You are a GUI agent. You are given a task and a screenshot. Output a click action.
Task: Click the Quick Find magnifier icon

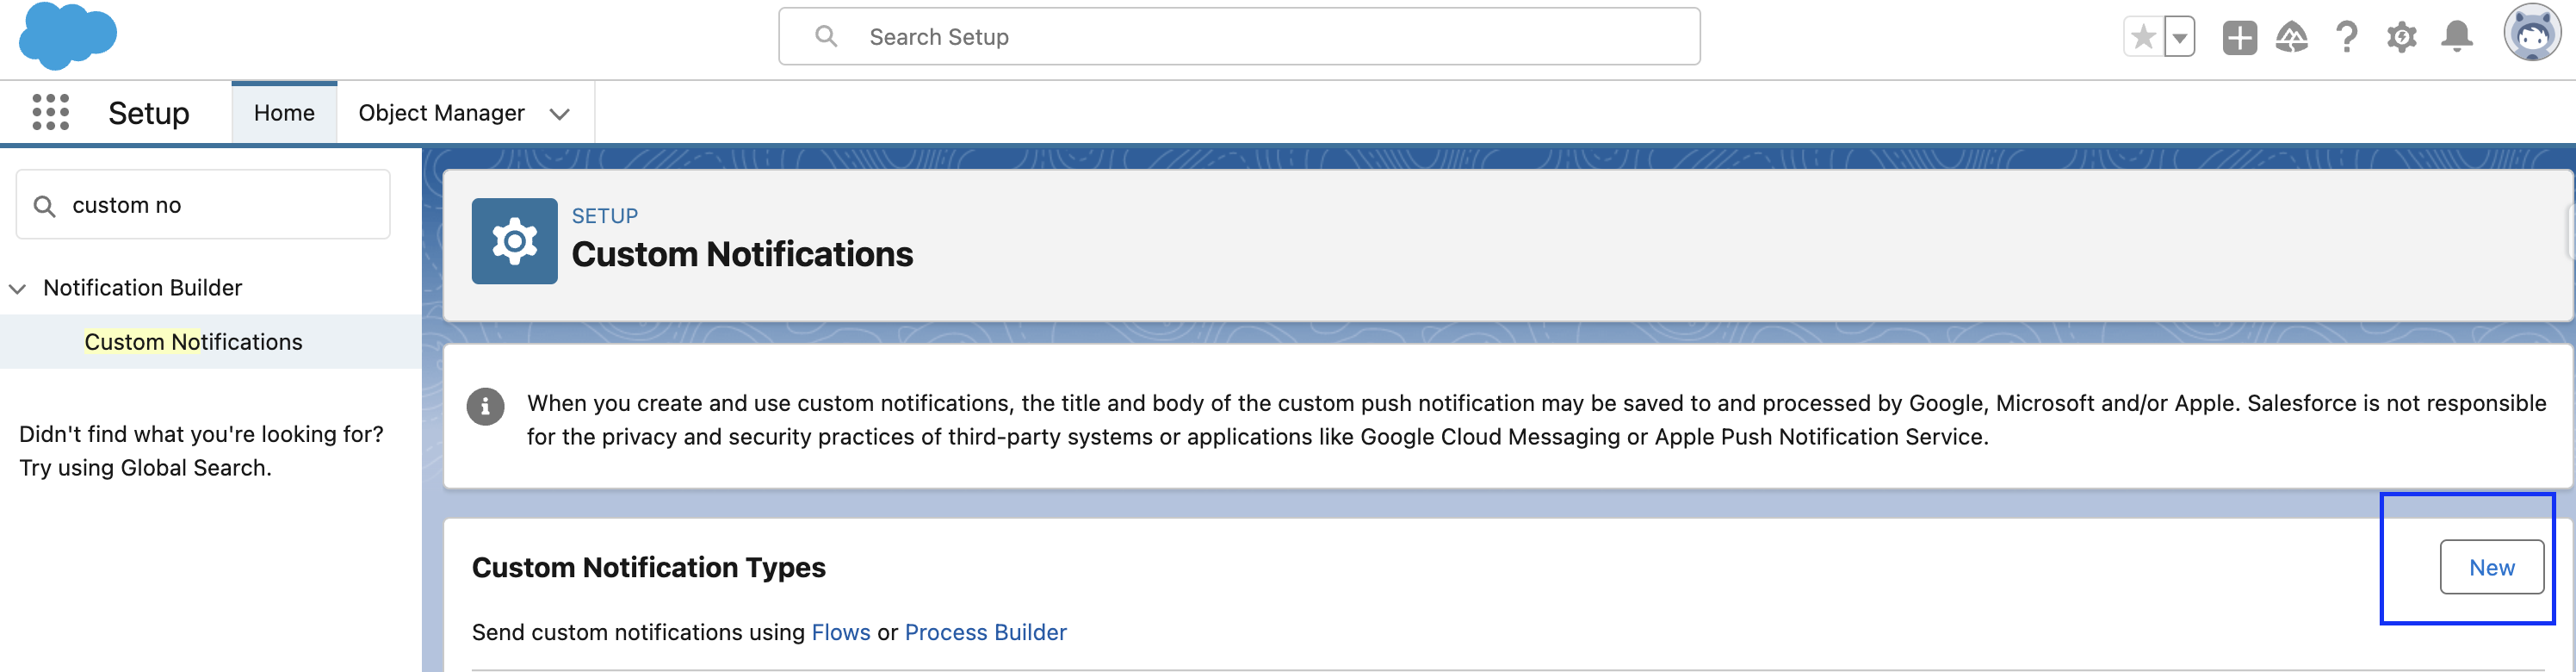46,204
